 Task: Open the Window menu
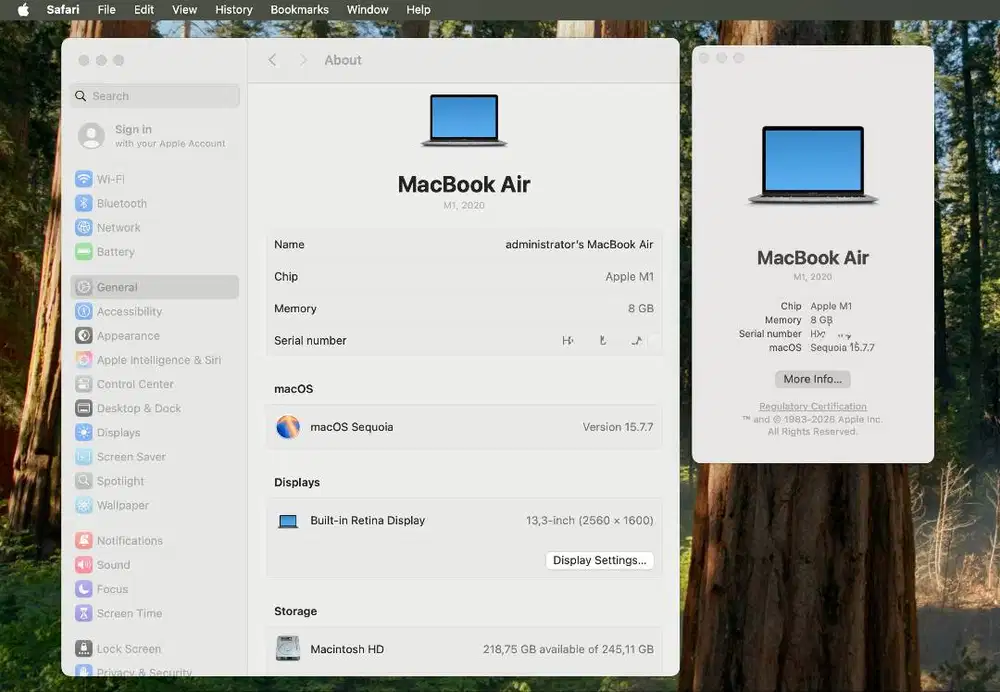367,10
